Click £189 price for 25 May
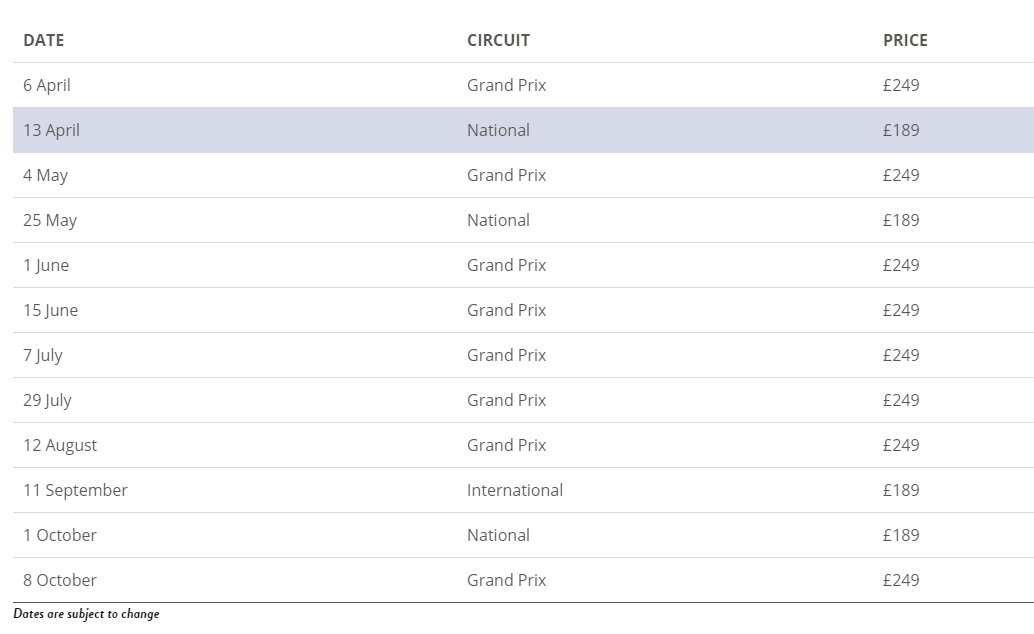The image size is (1034, 634). (901, 220)
